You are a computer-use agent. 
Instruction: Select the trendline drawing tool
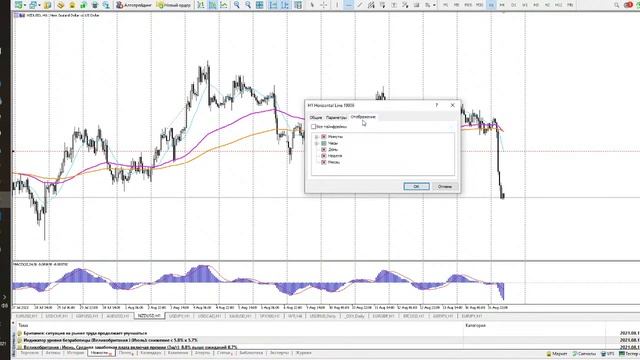tap(360, 5)
